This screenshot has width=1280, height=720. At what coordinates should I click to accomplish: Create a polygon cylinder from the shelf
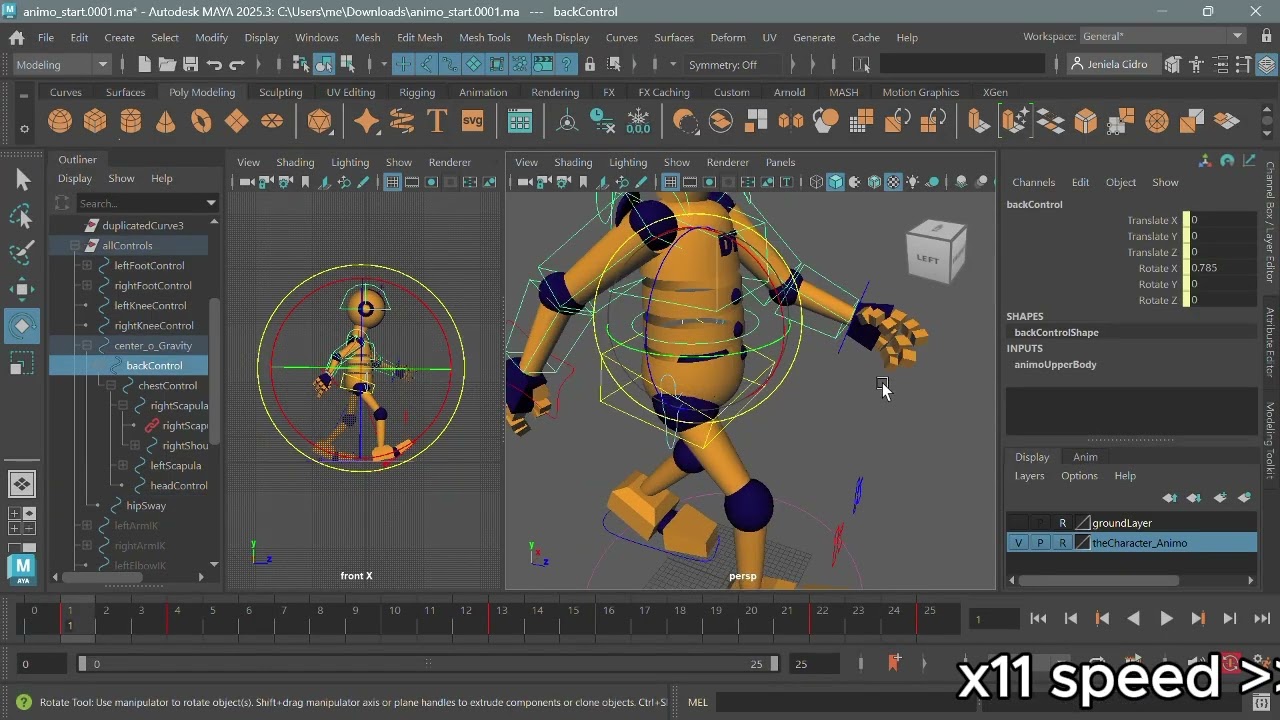click(x=130, y=122)
